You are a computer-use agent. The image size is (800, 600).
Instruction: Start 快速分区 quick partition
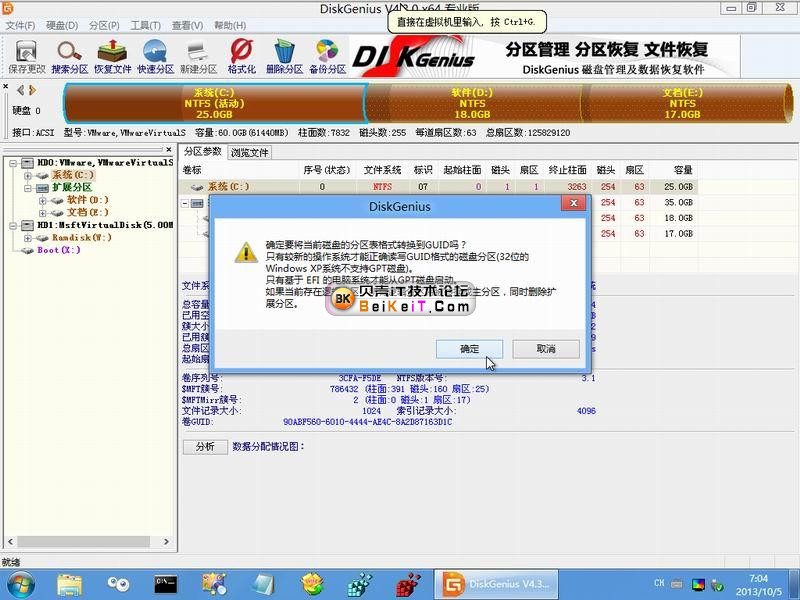pos(156,57)
